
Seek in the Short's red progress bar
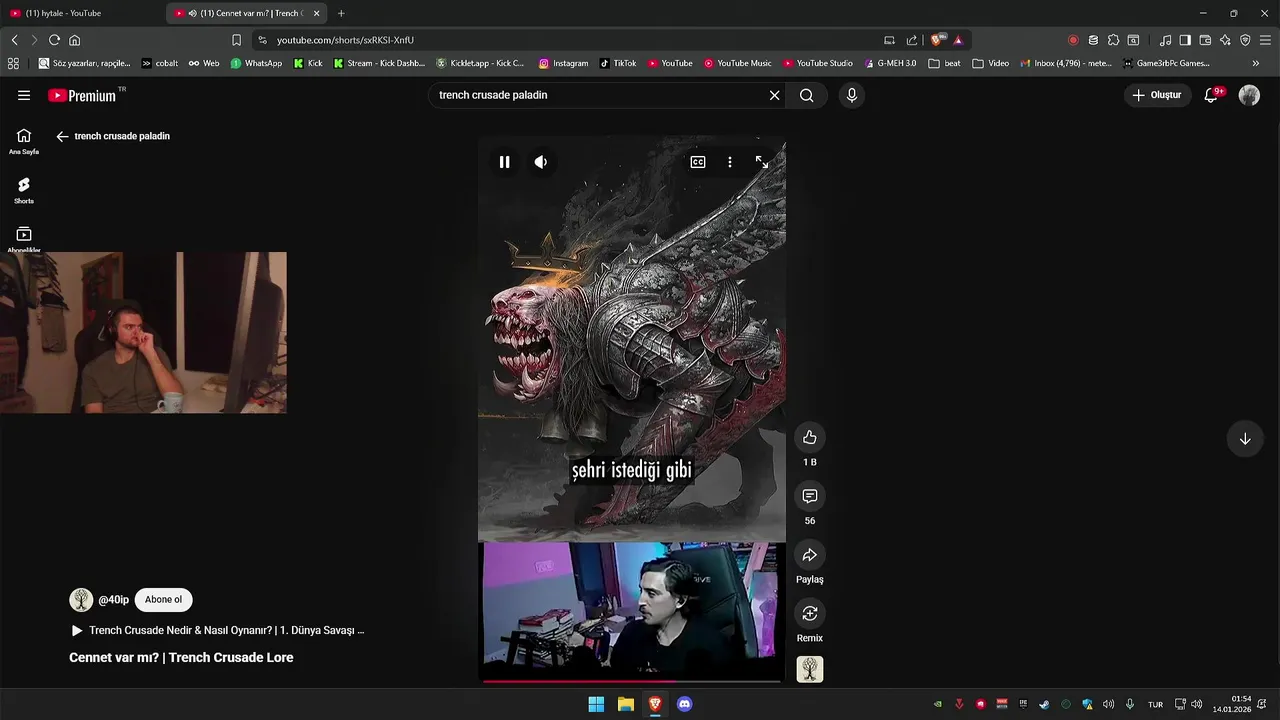(632, 681)
